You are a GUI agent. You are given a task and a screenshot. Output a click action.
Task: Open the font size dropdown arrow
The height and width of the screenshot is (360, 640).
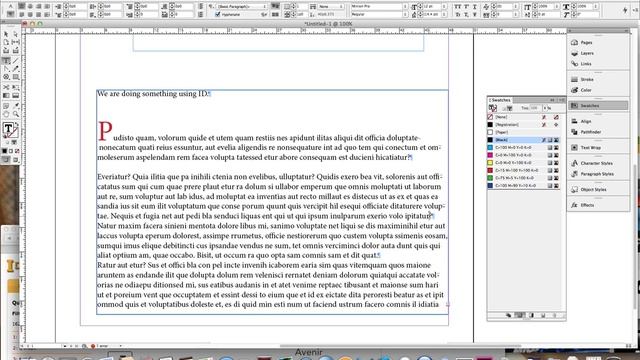444,7
